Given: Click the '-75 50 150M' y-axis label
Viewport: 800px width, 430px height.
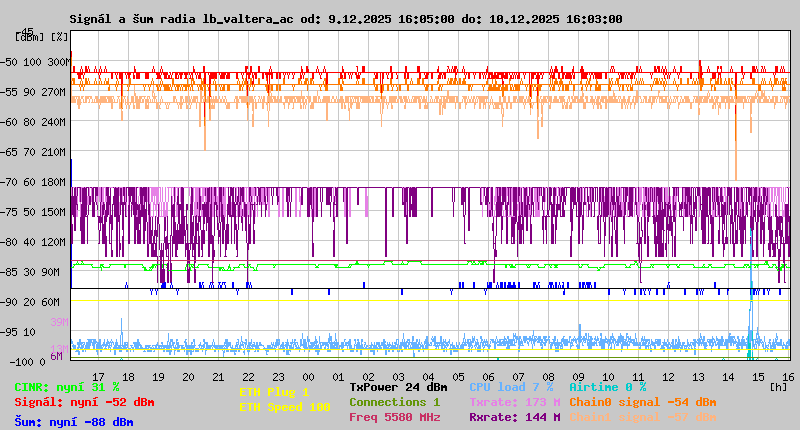Looking at the screenshot, I should pos(35,212).
